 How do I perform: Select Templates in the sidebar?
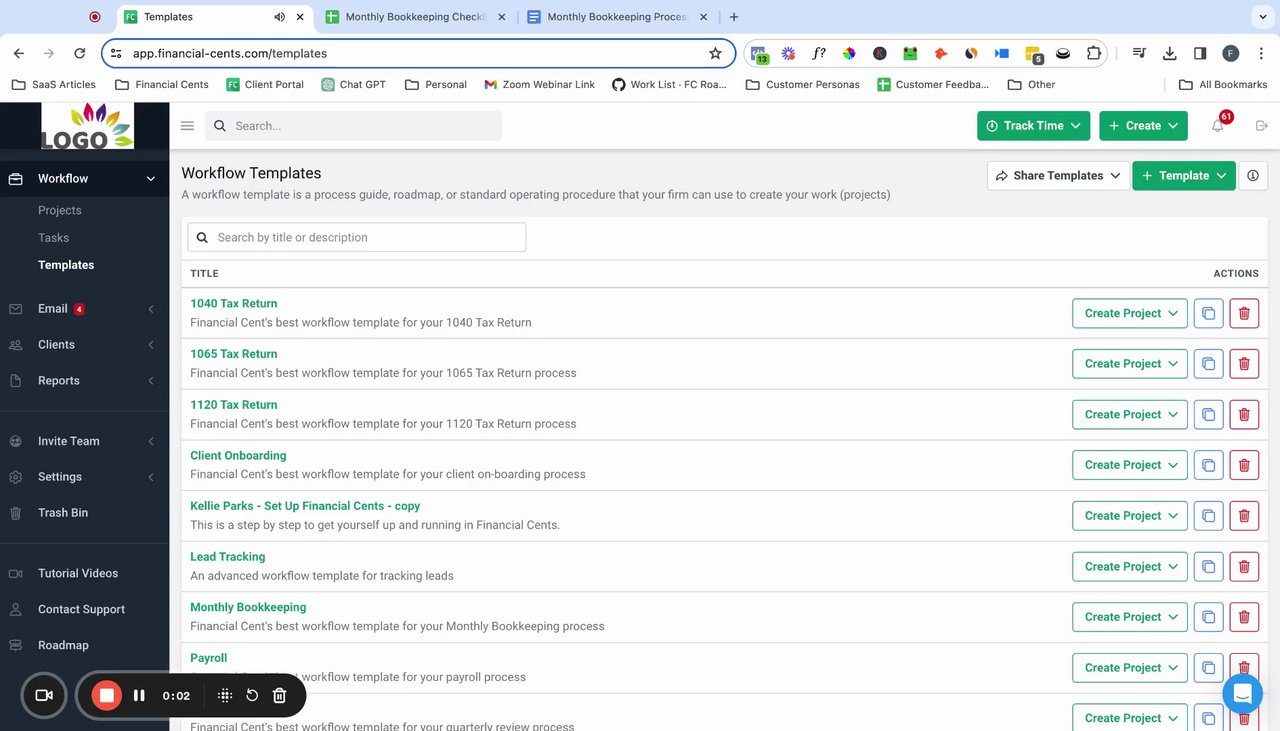click(66, 265)
